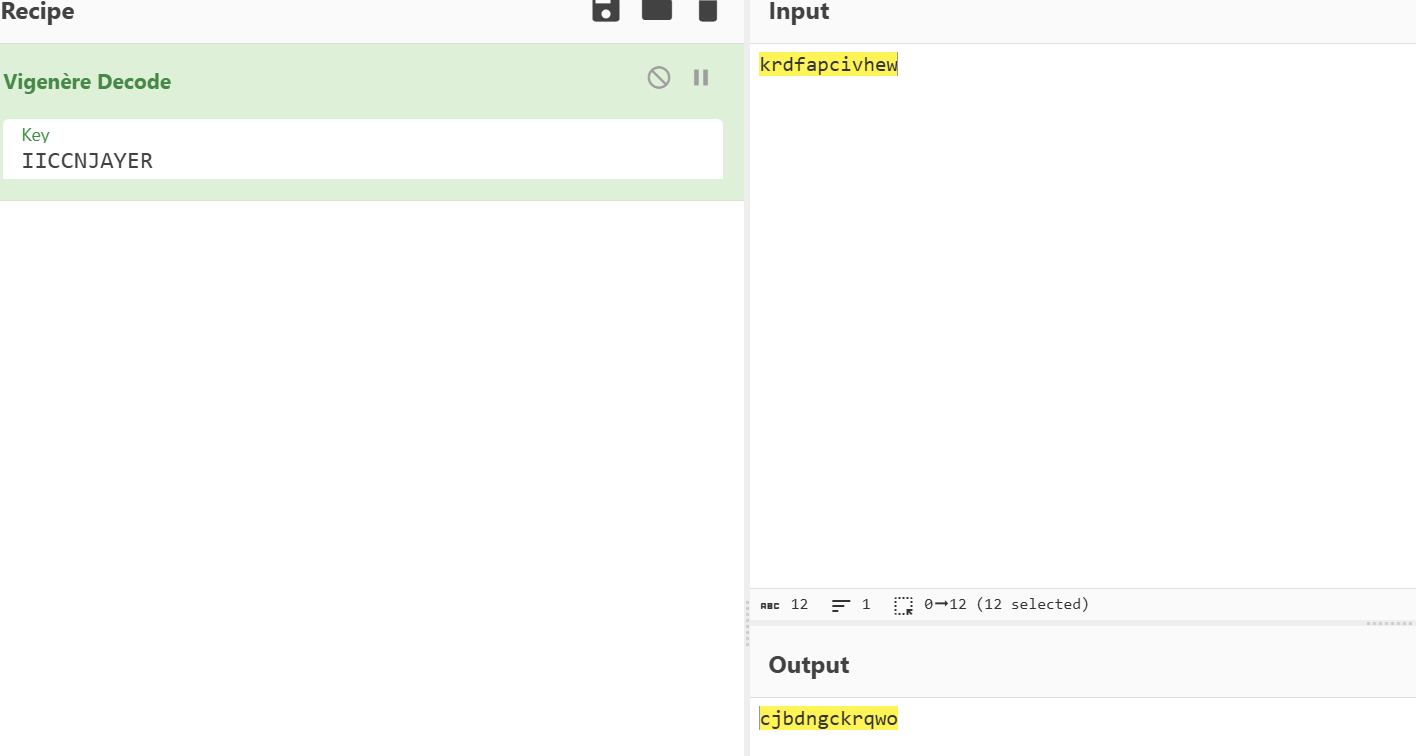Click the line count icon in status bar
Screen dimensions: 1416x756
841,605
